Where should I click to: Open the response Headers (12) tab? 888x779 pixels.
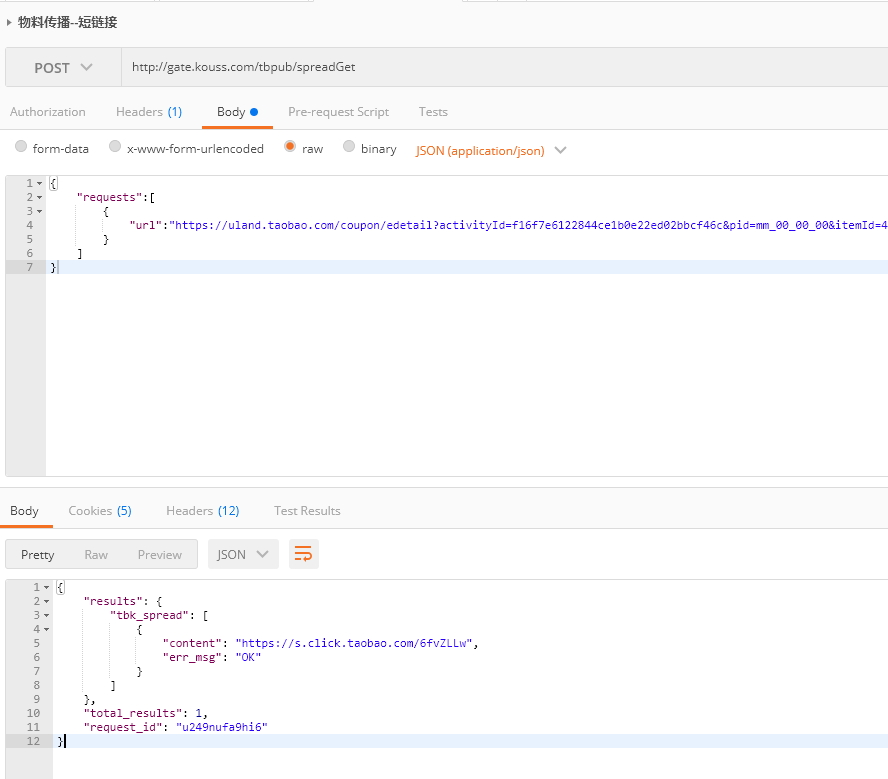tap(202, 511)
